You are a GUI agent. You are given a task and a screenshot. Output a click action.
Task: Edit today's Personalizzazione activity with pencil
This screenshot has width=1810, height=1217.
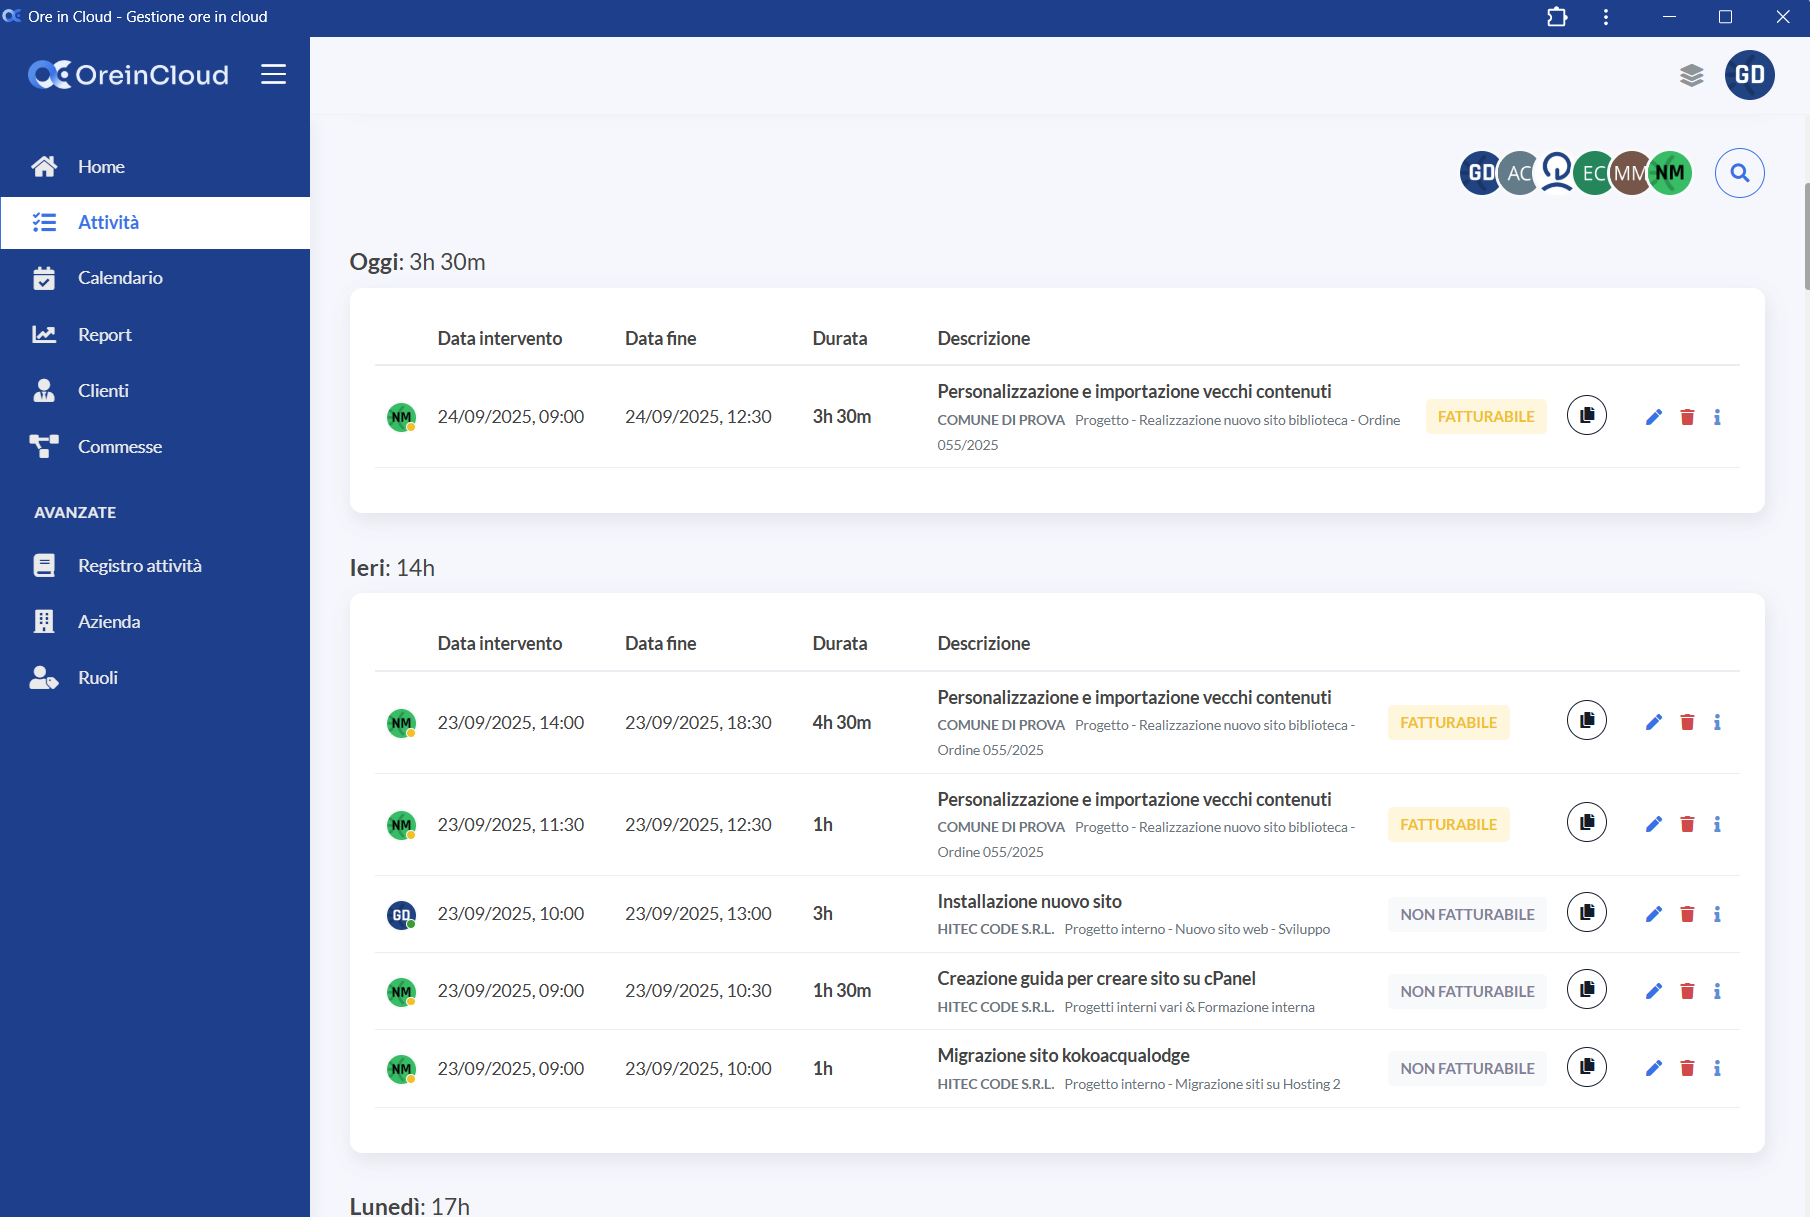[x=1653, y=417]
